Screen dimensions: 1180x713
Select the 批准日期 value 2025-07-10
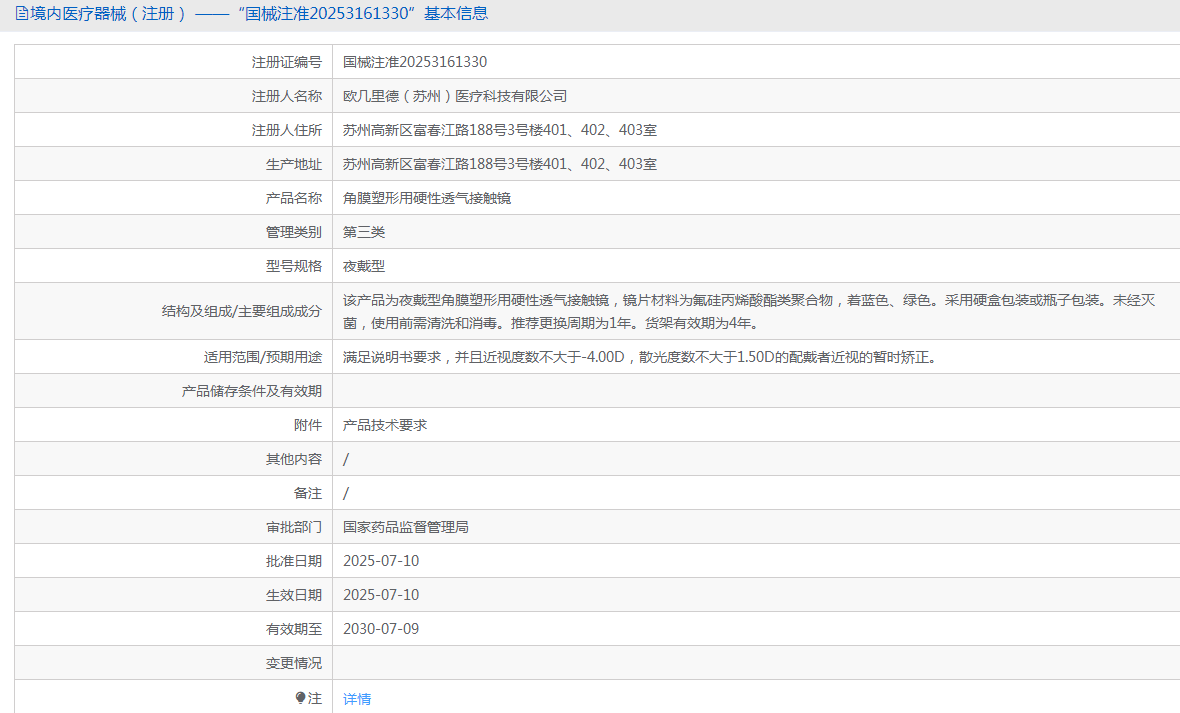point(381,561)
